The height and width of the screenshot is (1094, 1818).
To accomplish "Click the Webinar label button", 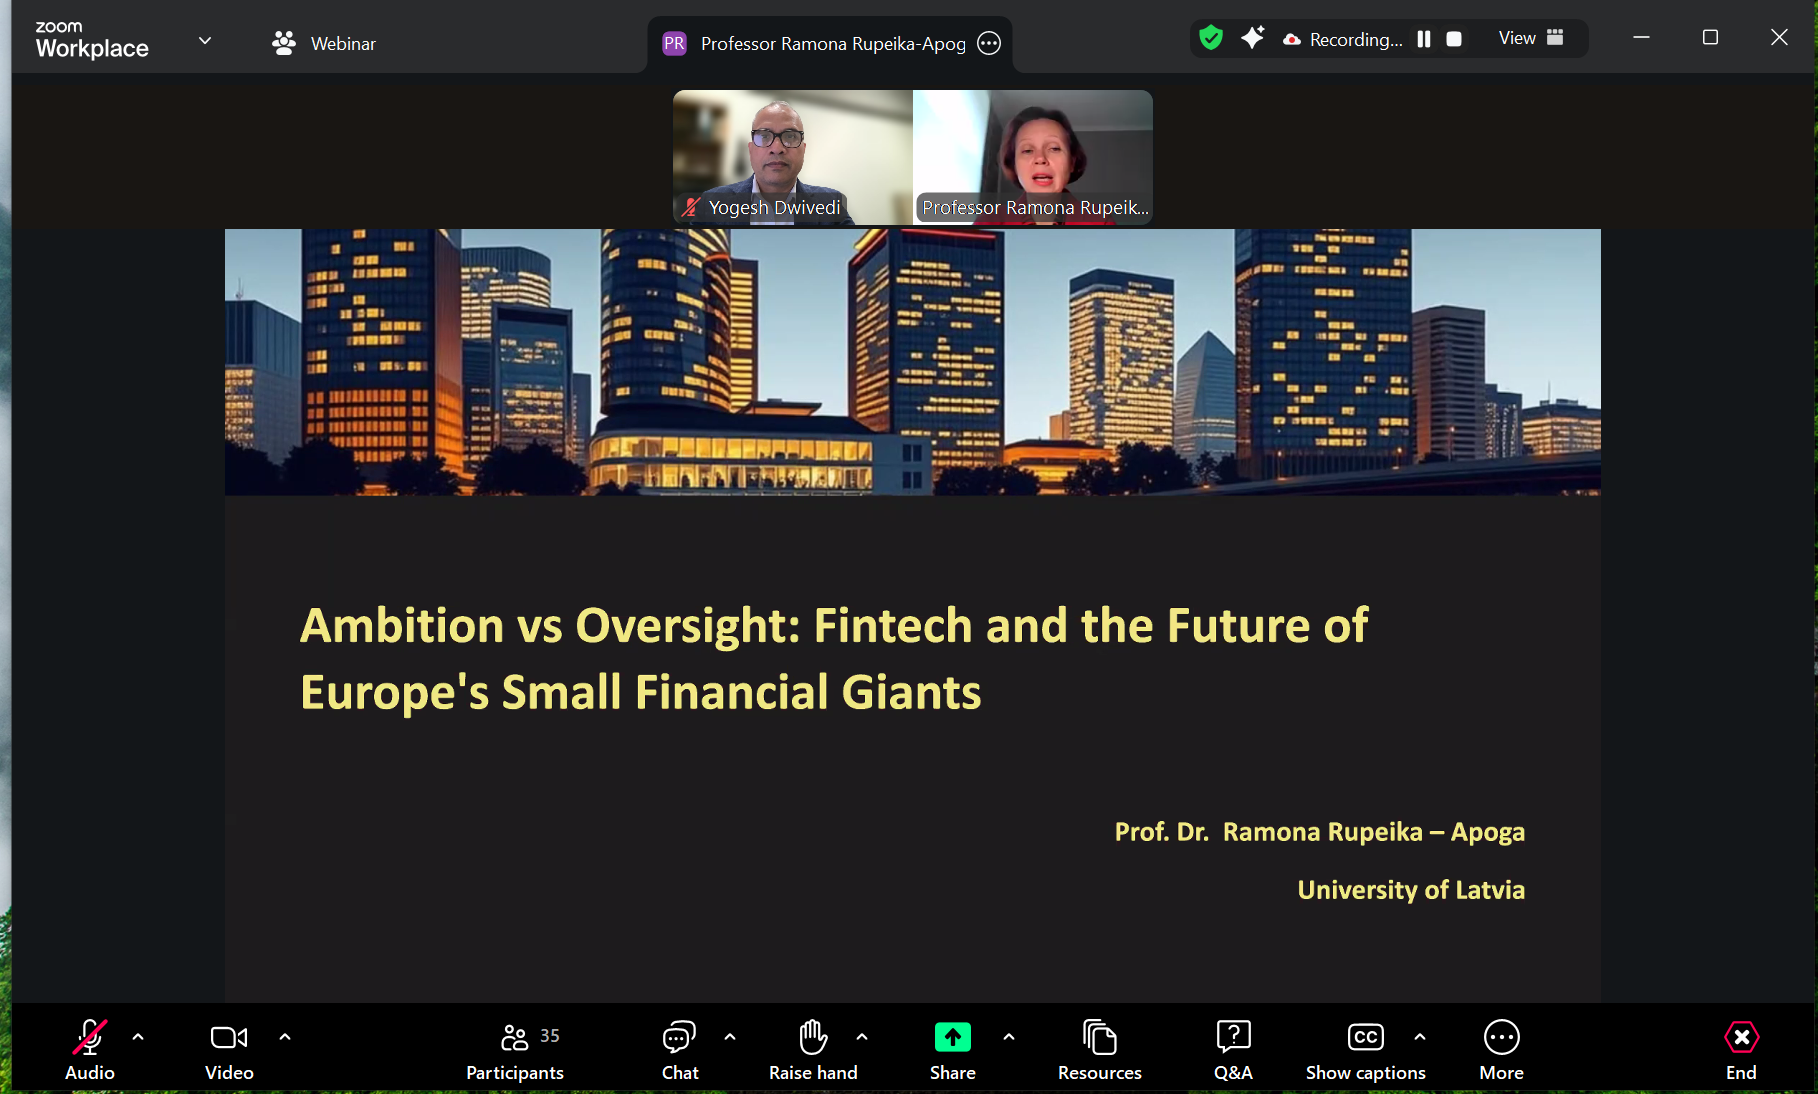I will (x=324, y=43).
